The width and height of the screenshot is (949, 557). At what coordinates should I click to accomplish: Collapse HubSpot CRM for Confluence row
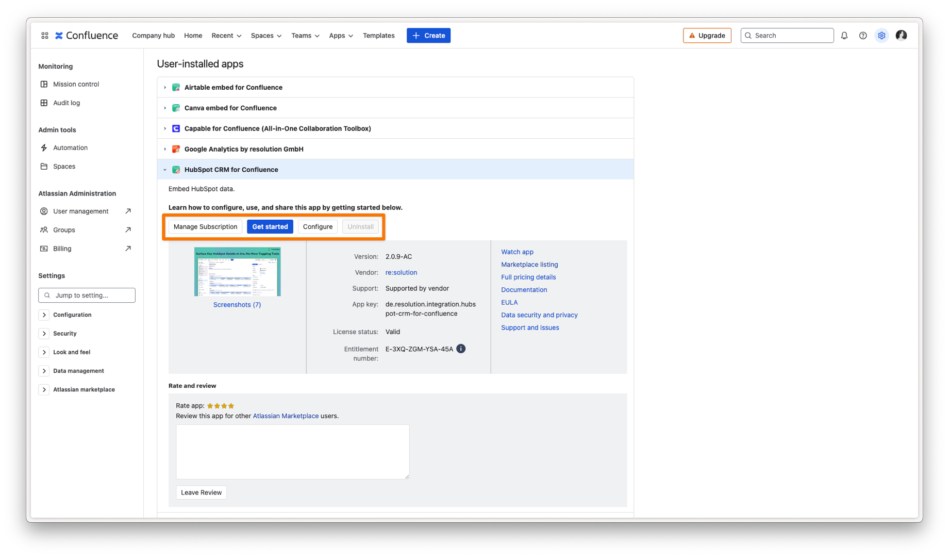[x=165, y=170]
